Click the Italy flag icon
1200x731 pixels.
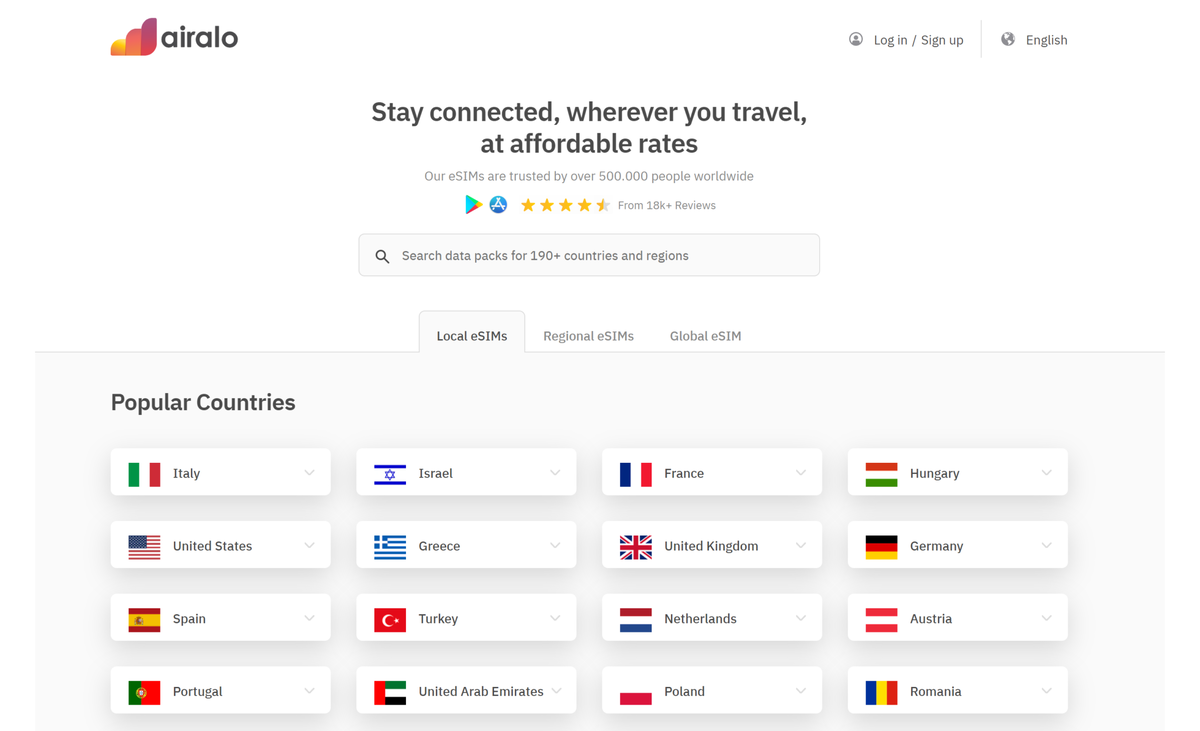pyautogui.click(x=144, y=474)
